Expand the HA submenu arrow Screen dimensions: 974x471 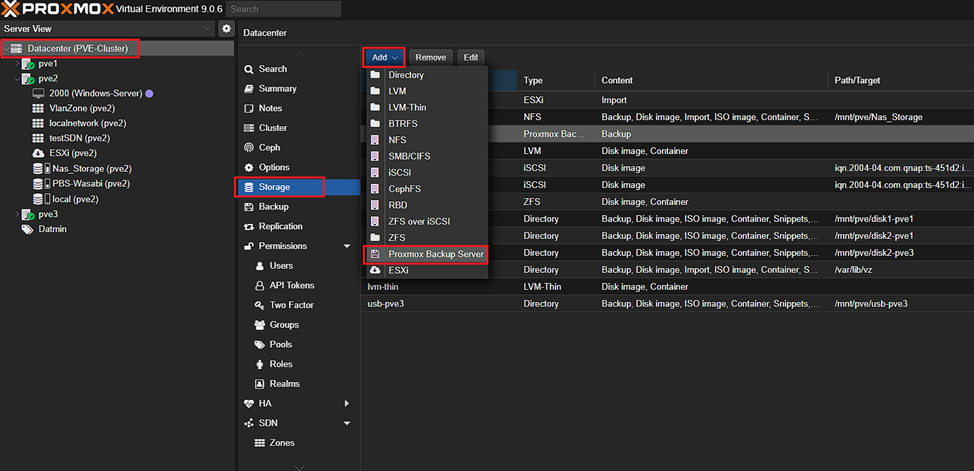click(x=347, y=403)
